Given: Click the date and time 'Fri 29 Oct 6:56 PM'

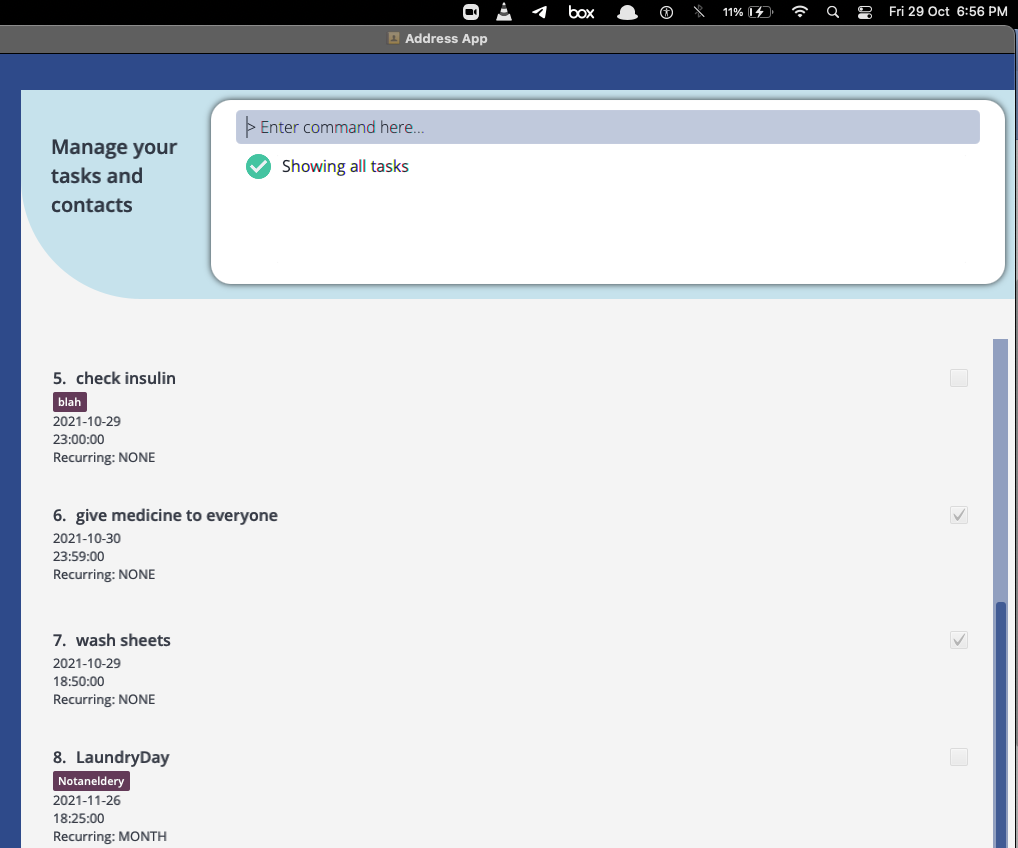Looking at the screenshot, I should pos(948,12).
